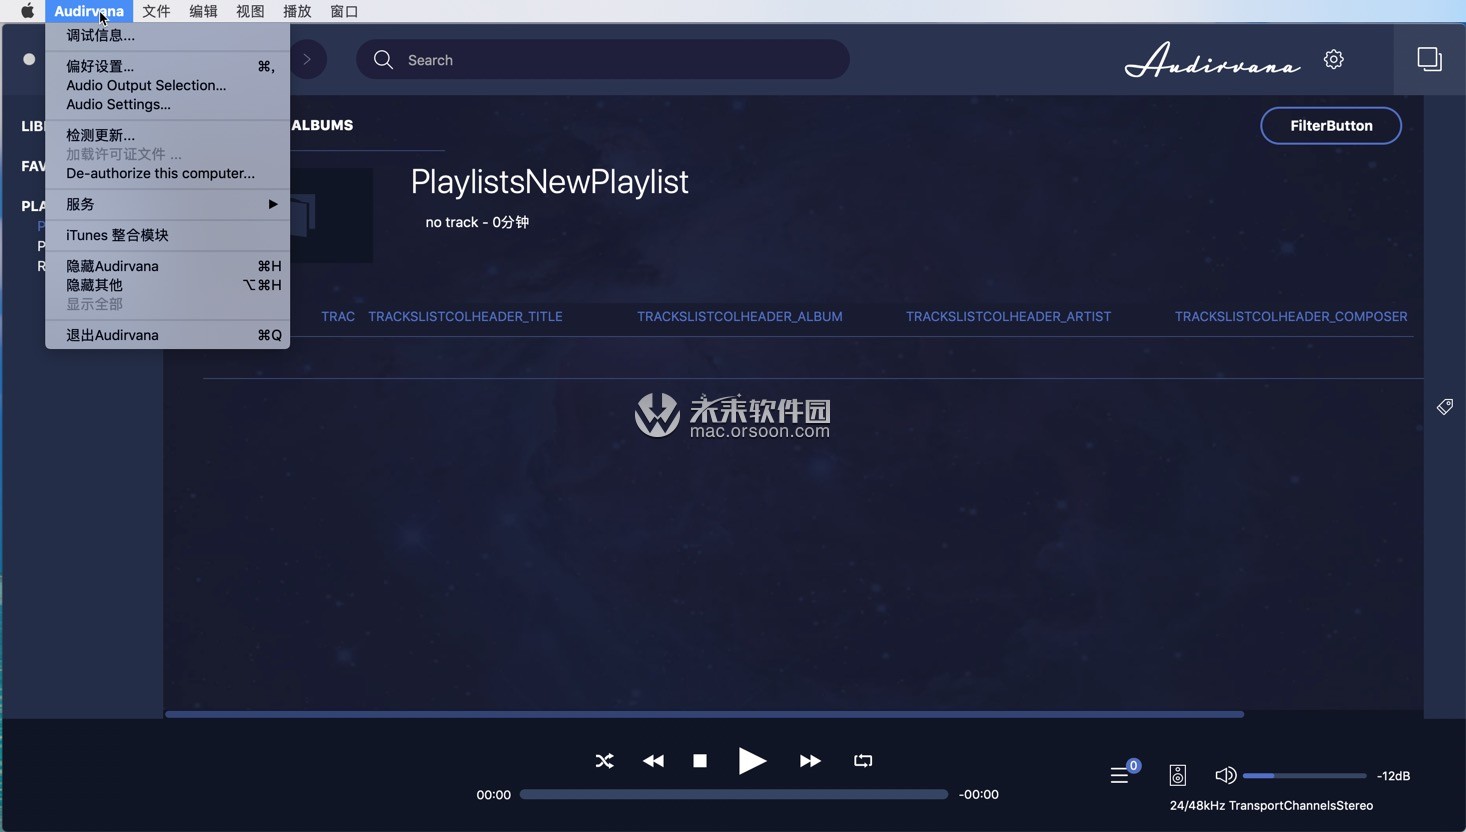1466x832 pixels.
Task: Toggle shuffle playback
Action: point(604,761)
